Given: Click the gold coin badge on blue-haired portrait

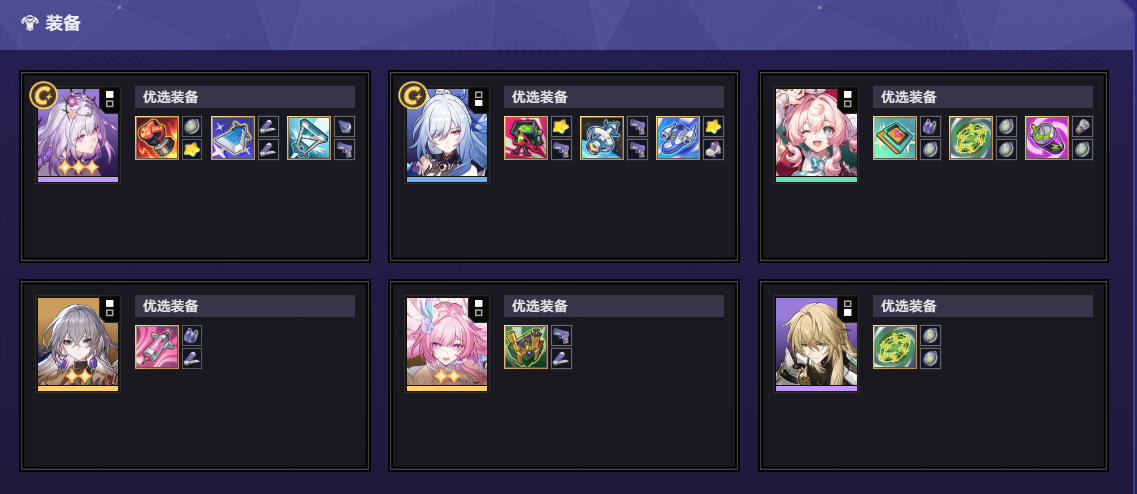Looking at the screenshot, I should coord(413,95).
